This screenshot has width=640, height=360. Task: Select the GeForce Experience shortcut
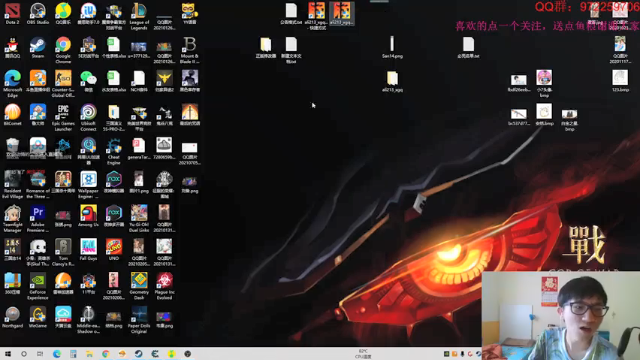click(38, 287)
